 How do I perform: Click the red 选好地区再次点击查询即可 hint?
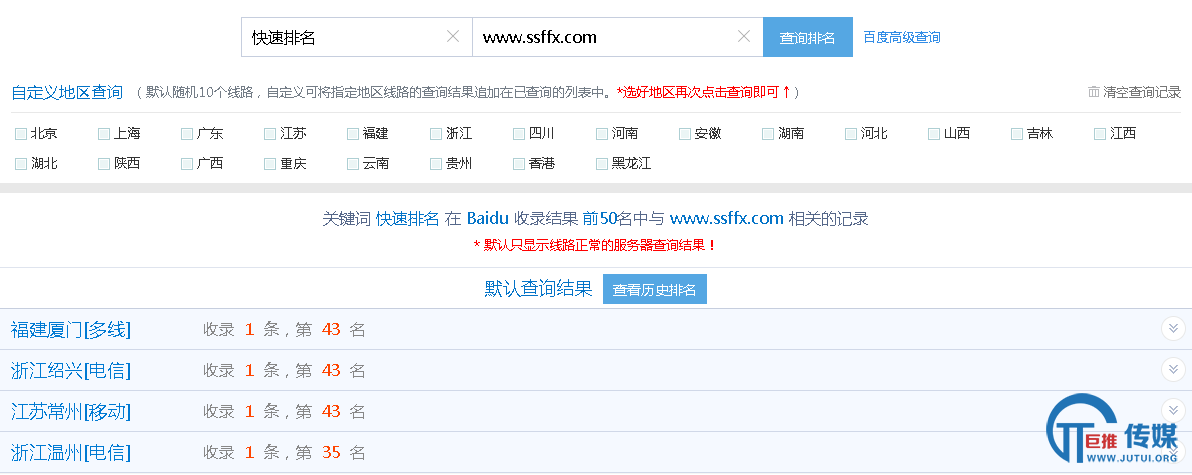(703, 92)
